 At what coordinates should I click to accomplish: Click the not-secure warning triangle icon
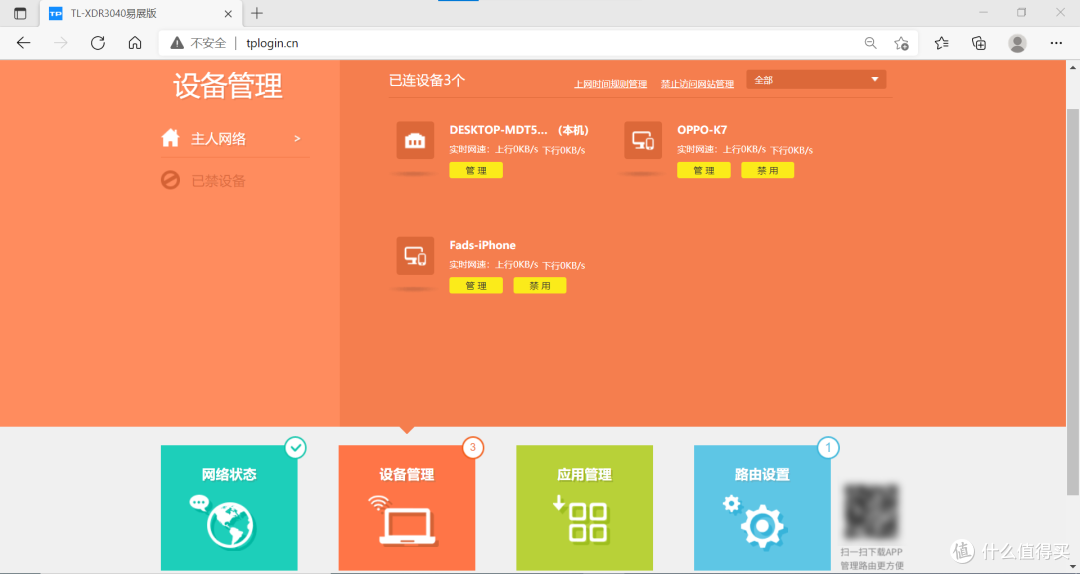click(x=177, y=43)
